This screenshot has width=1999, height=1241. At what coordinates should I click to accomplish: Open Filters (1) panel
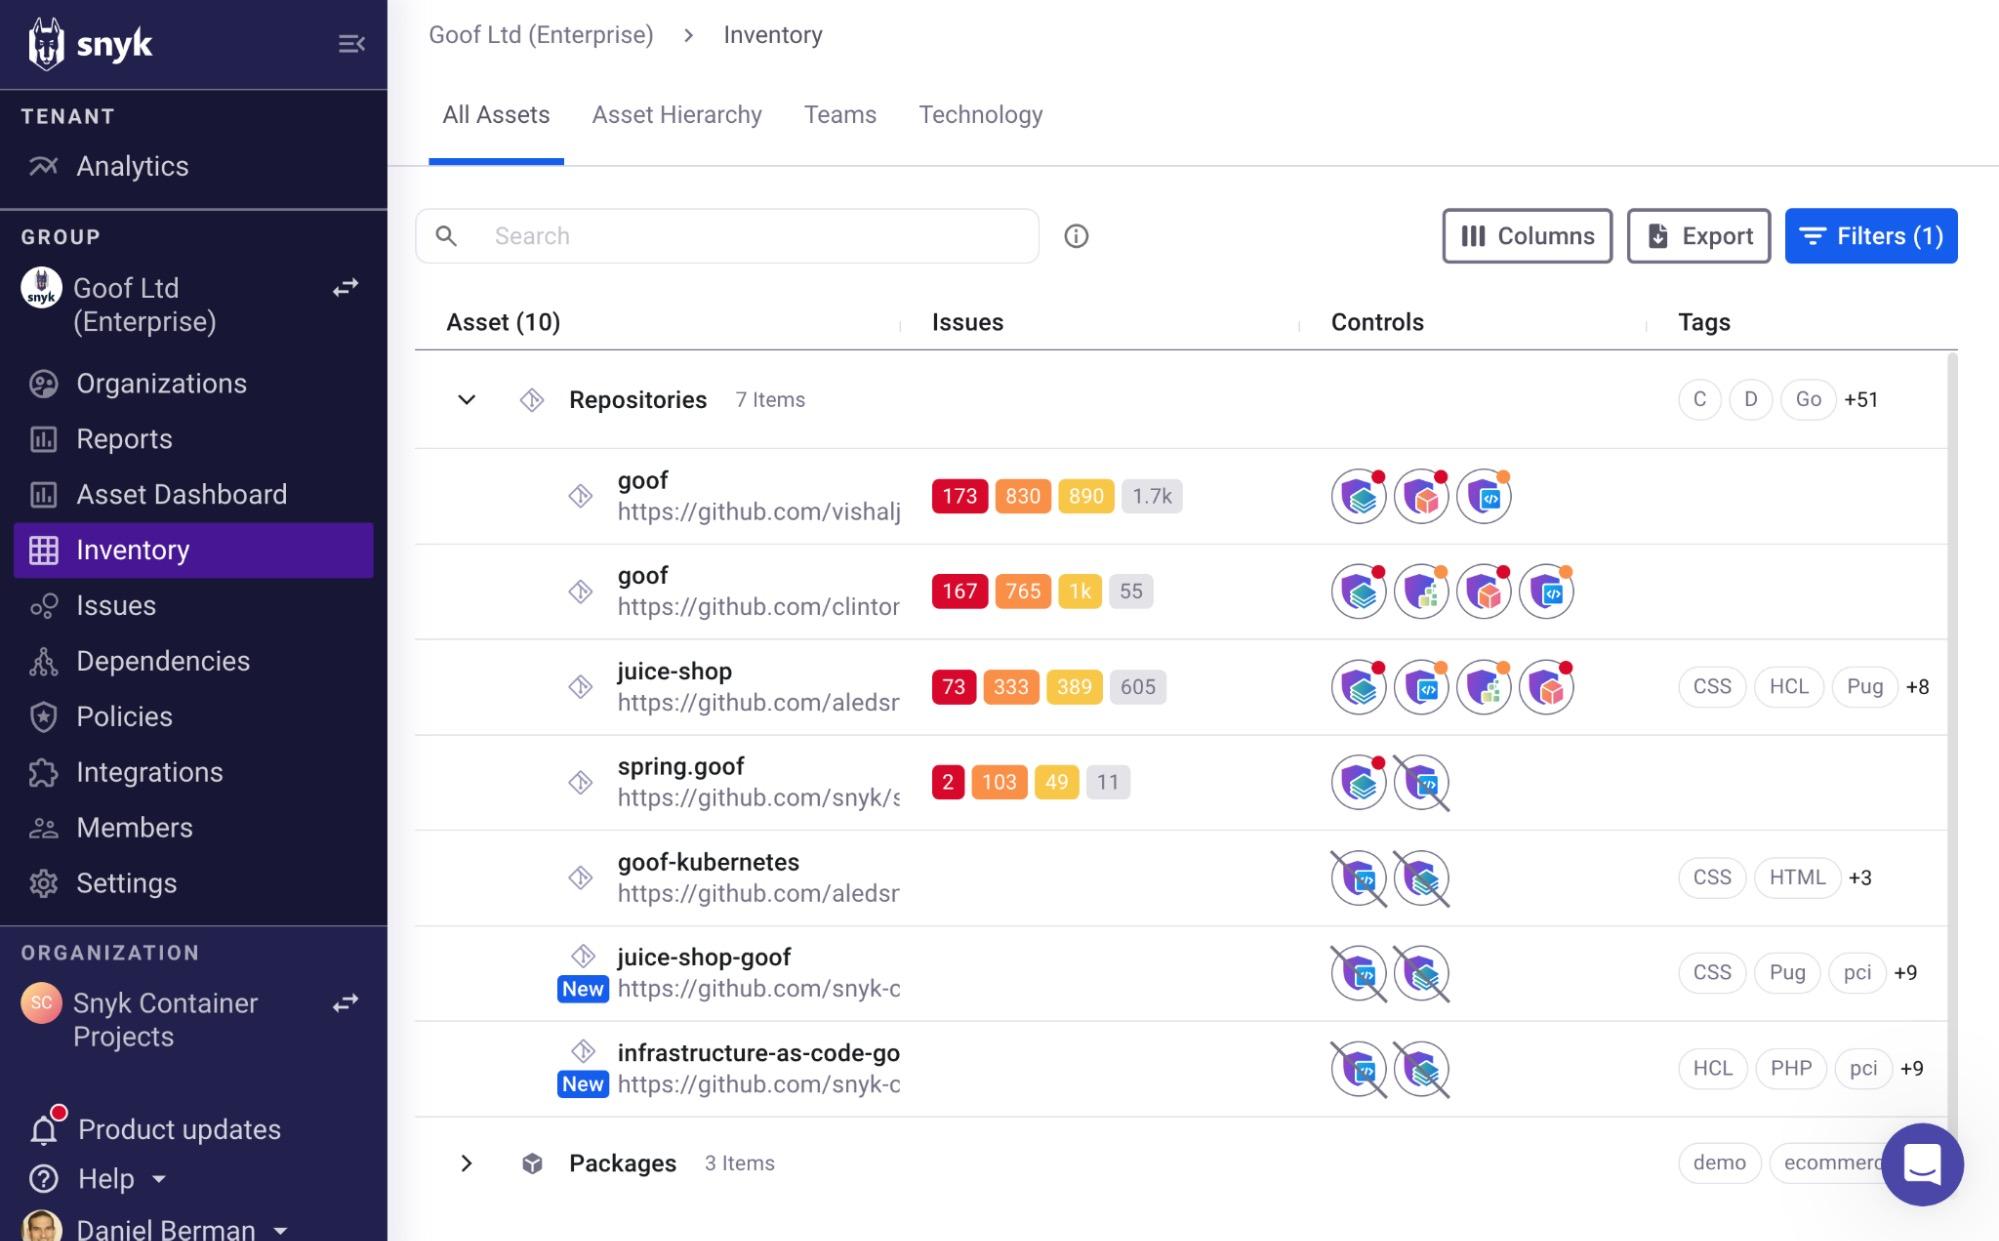1871,236
